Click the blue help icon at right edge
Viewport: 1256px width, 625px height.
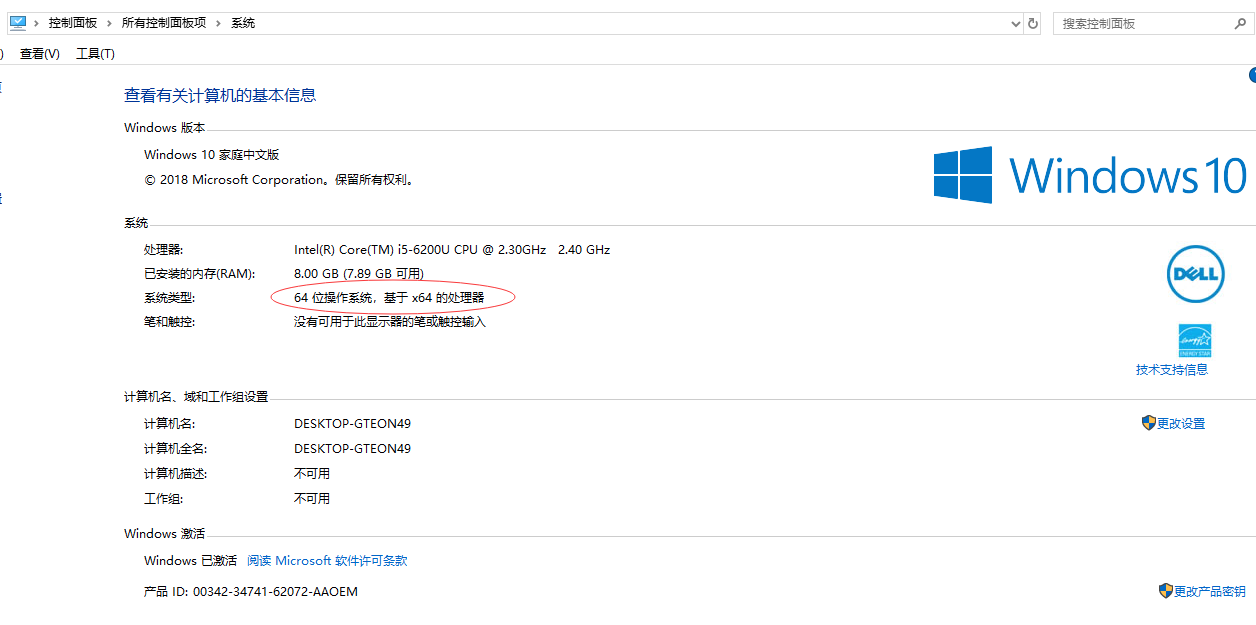pos(1251,76)
